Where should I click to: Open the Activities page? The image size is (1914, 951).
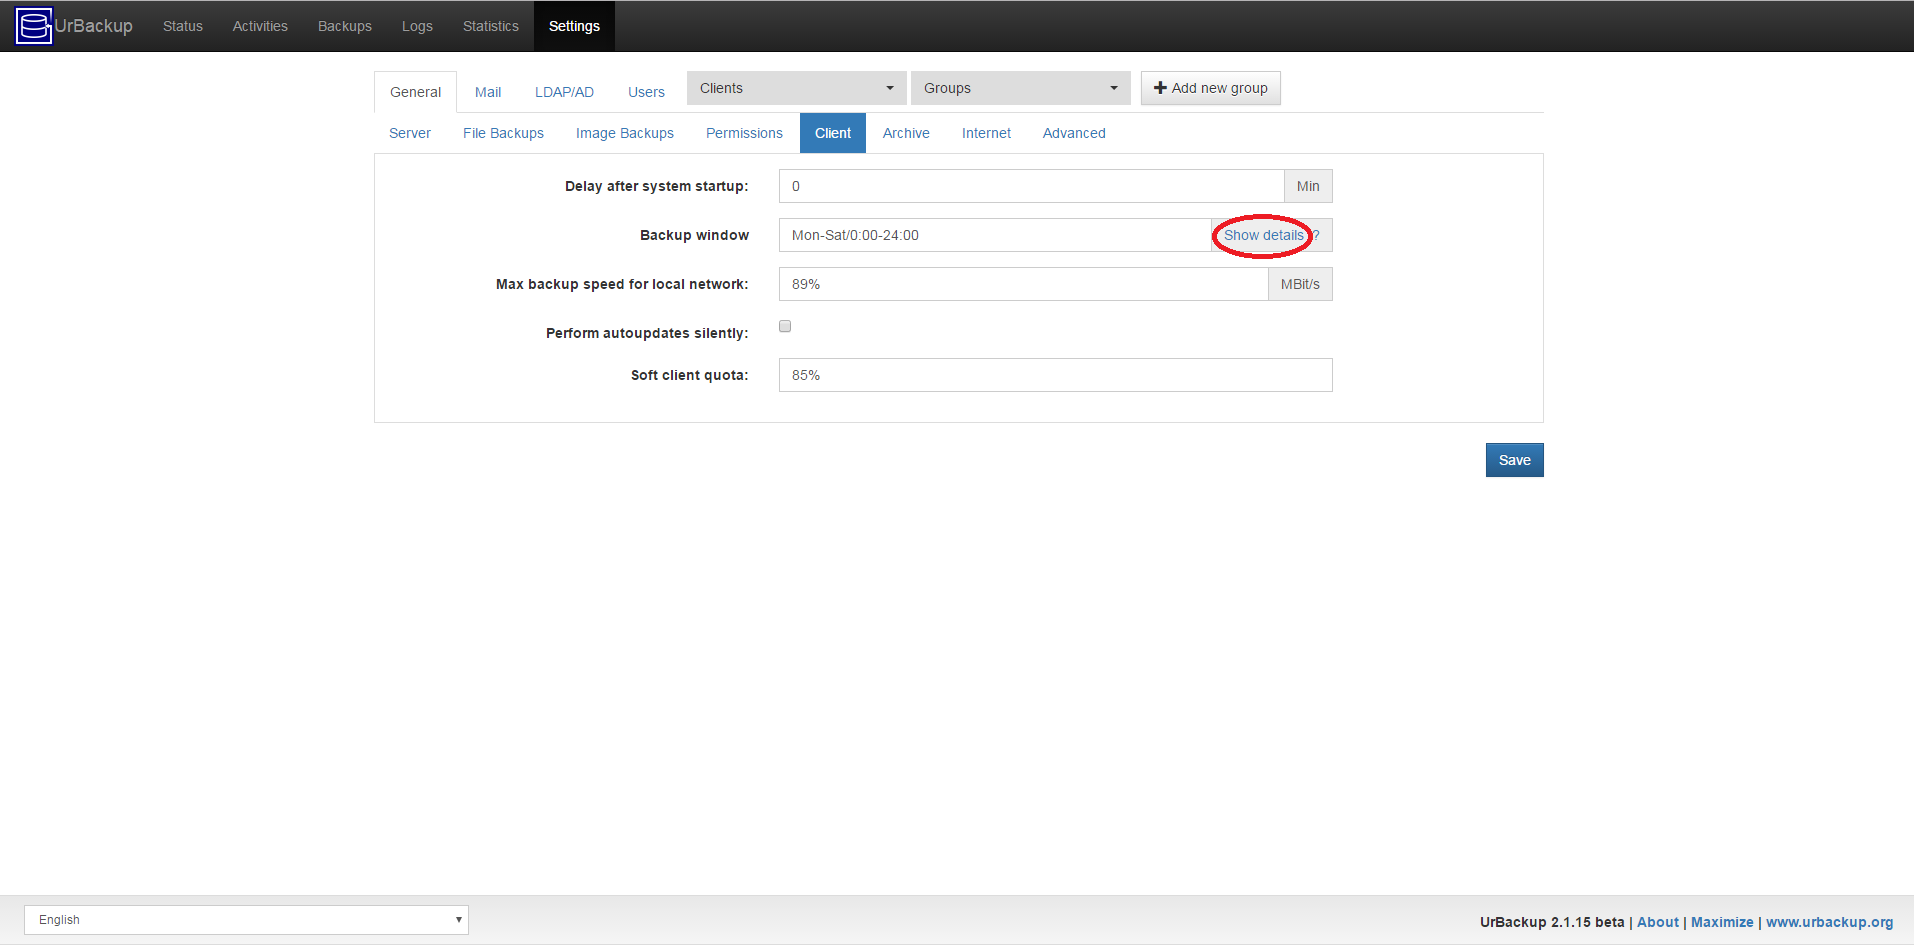pos(260,26)
